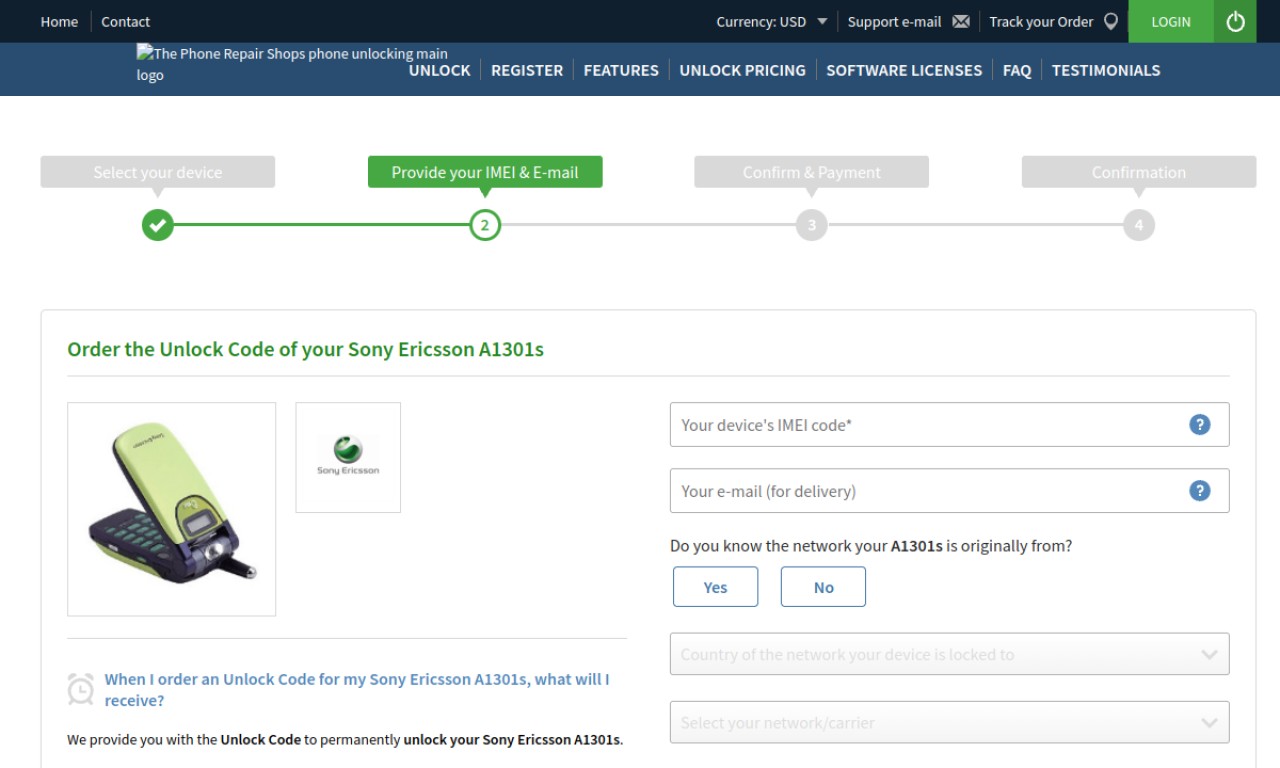Click the Confirm & Payment step label
Image resolution: width=1280 pixels, height=768 pixels.
pyautogui.click(x=811, y=172)
